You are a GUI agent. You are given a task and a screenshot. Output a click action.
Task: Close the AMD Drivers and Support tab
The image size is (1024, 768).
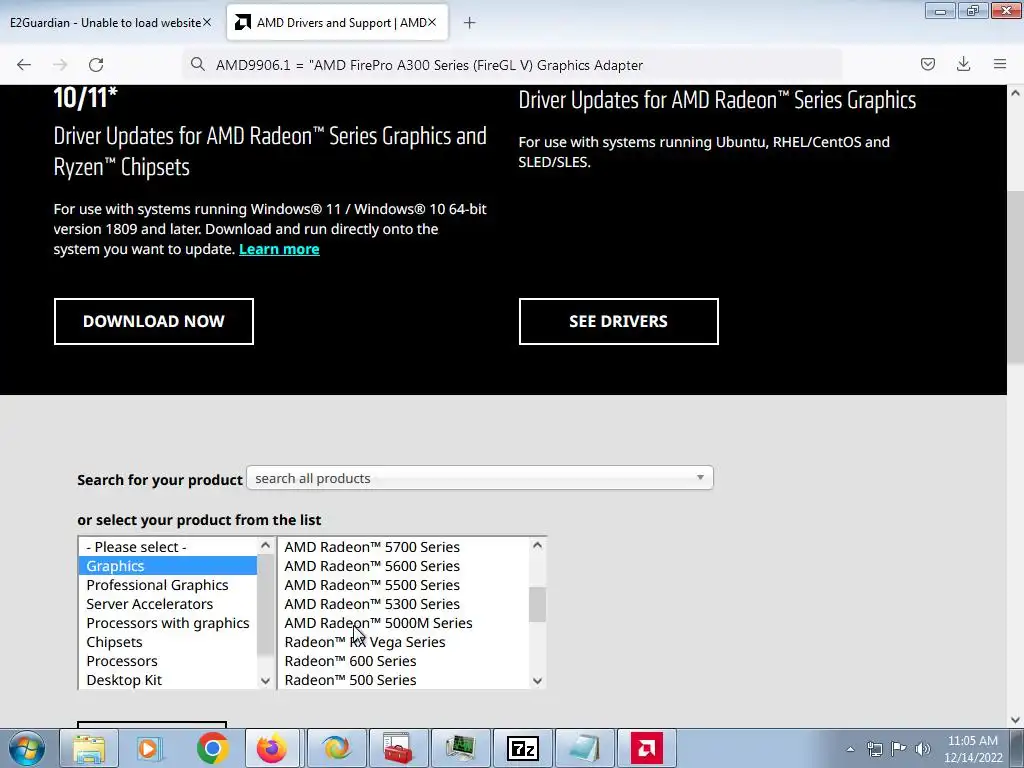pyautogui.click(x=432, y=22)
